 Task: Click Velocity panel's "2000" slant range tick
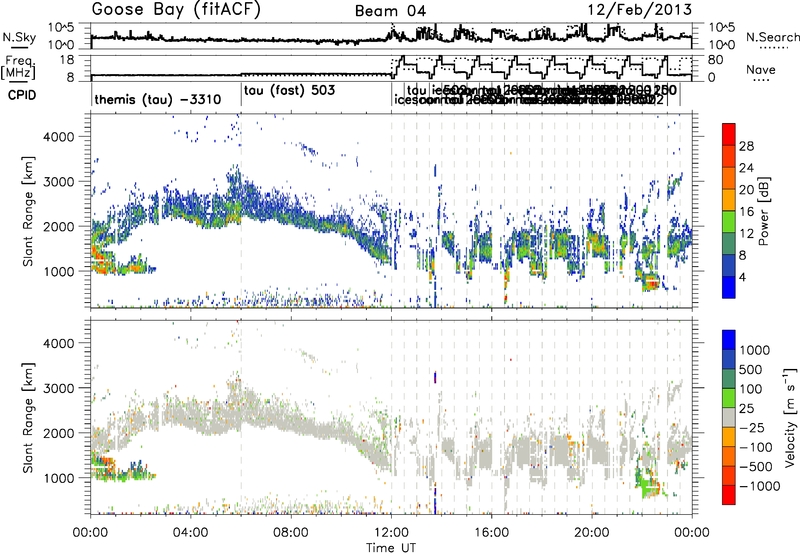(58, 433)
